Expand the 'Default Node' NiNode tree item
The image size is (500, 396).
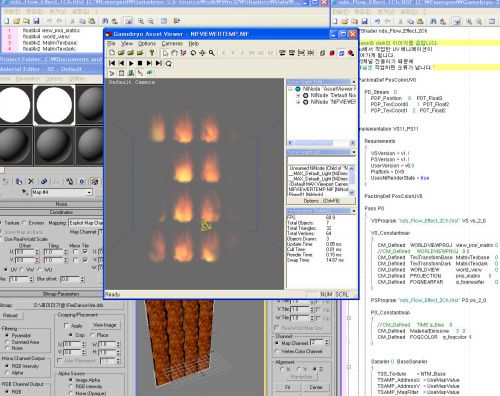point(298,95)
